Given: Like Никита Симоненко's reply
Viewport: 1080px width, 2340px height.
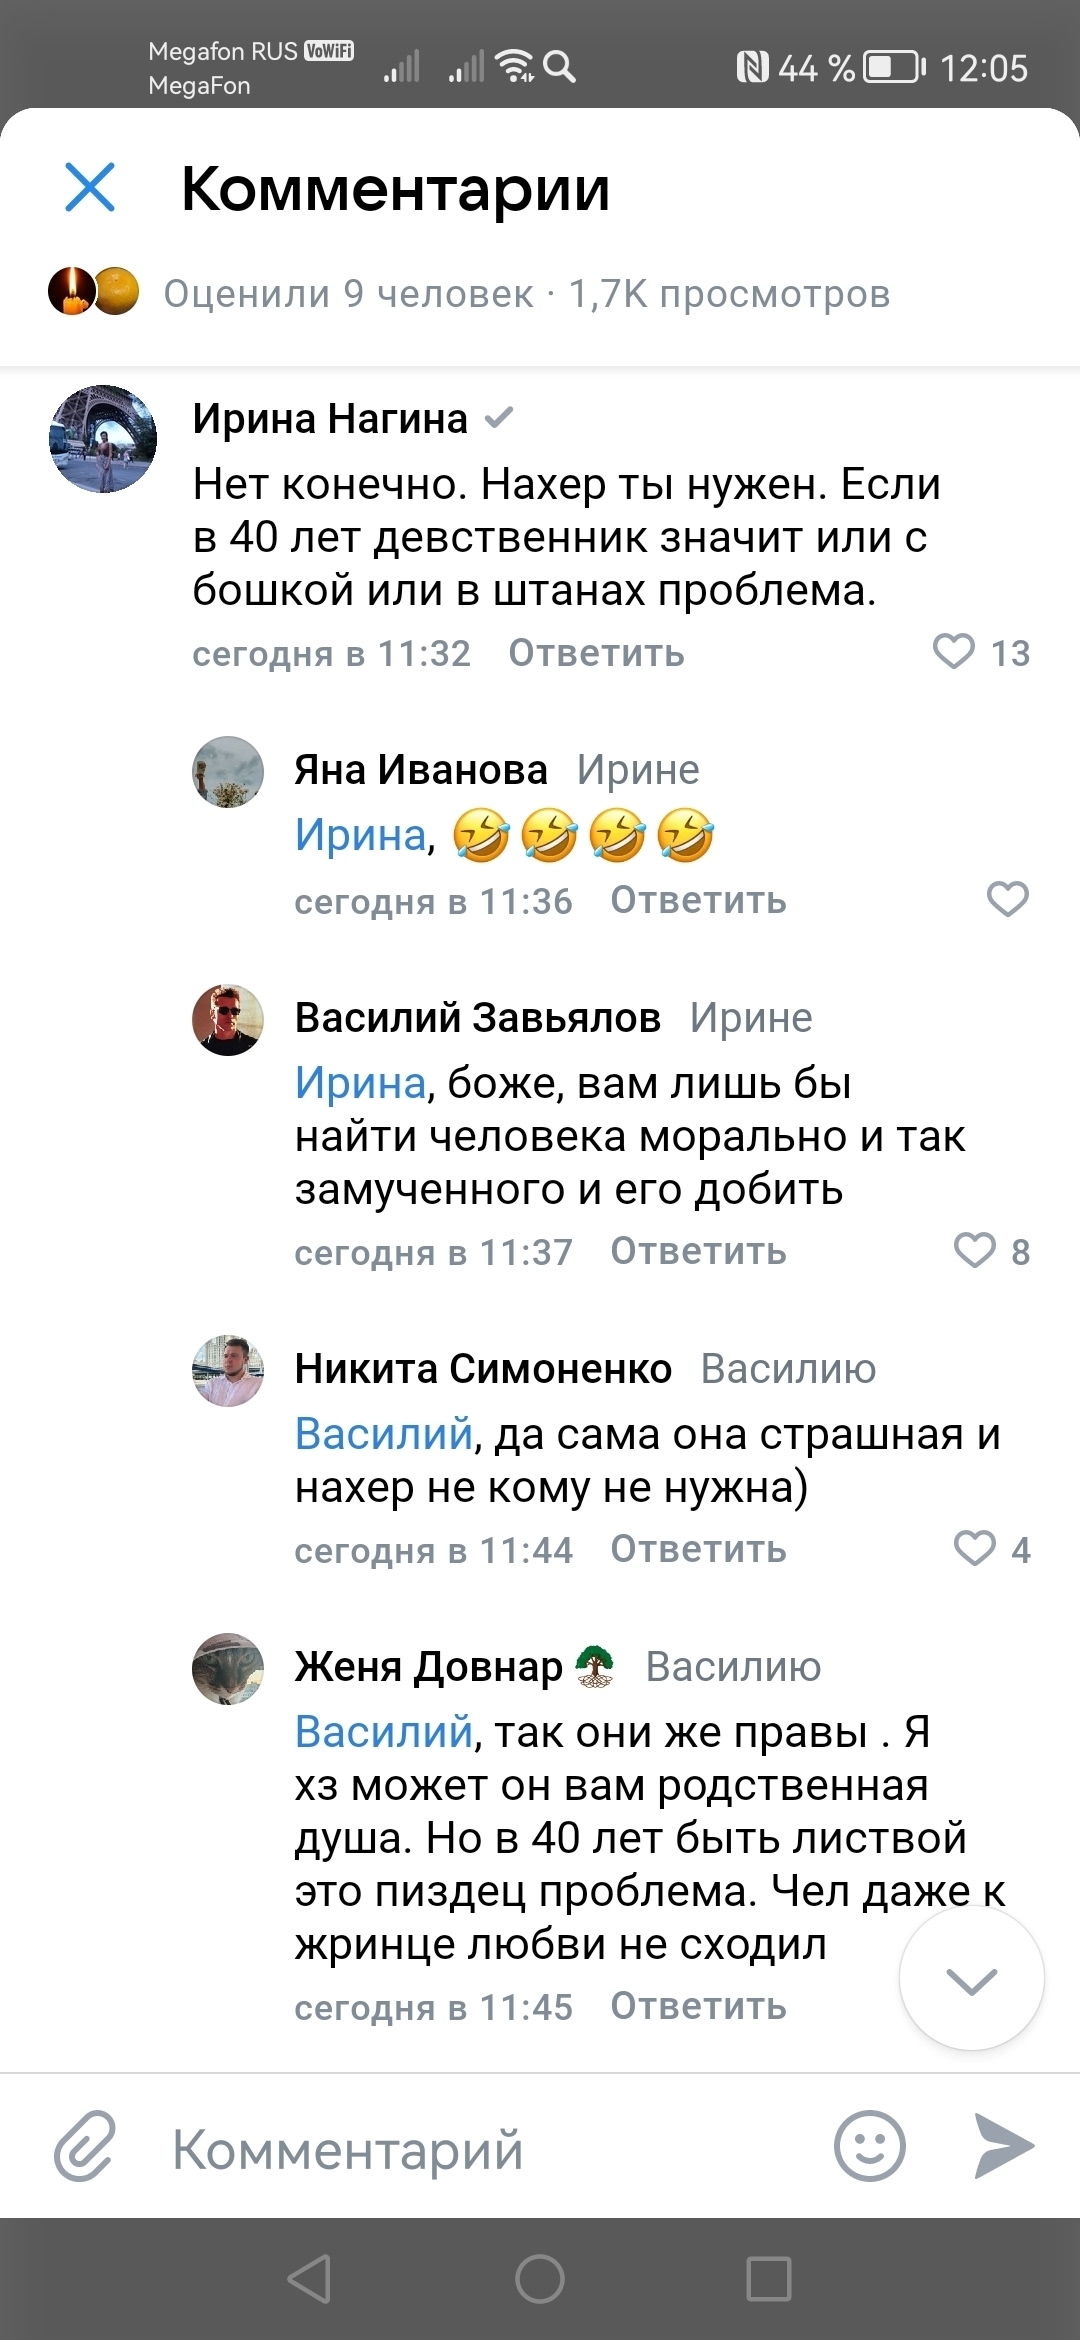Looking at the screenshot, I should click(974, 1548).
